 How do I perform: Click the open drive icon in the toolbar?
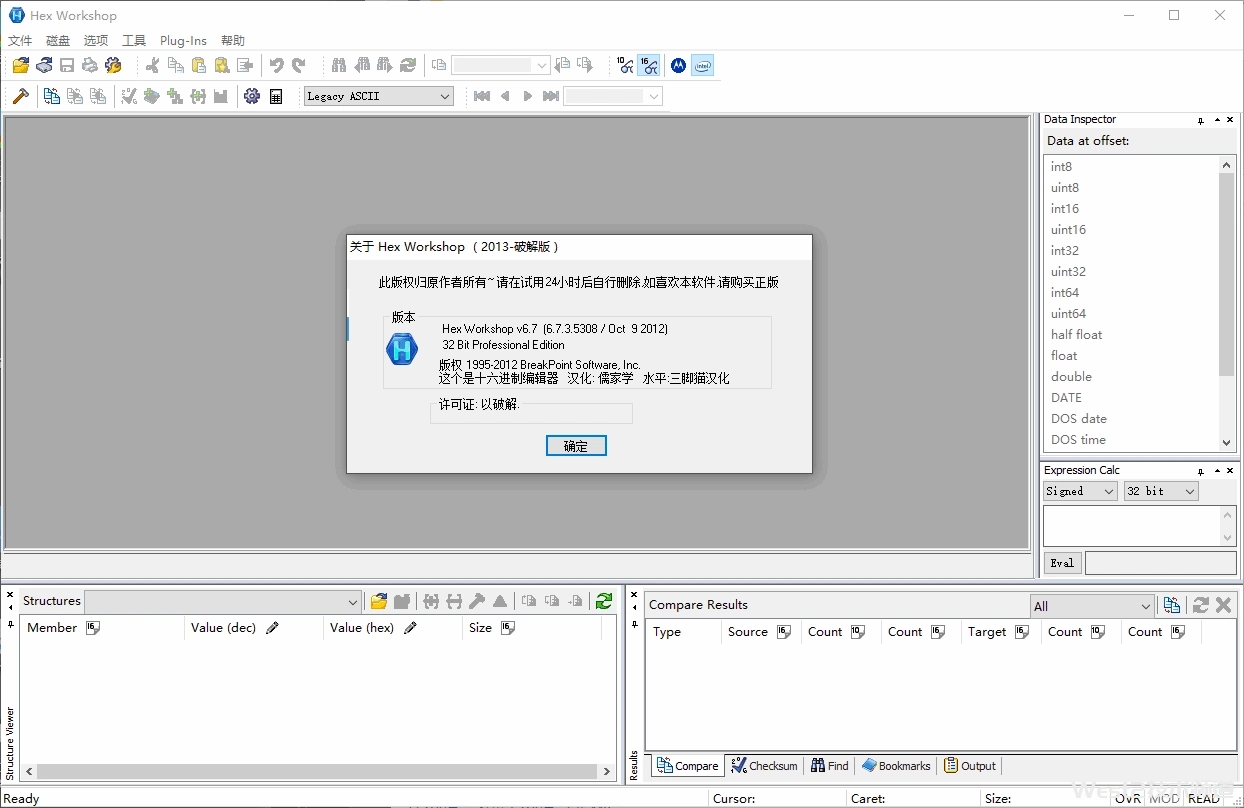point(44,66)
